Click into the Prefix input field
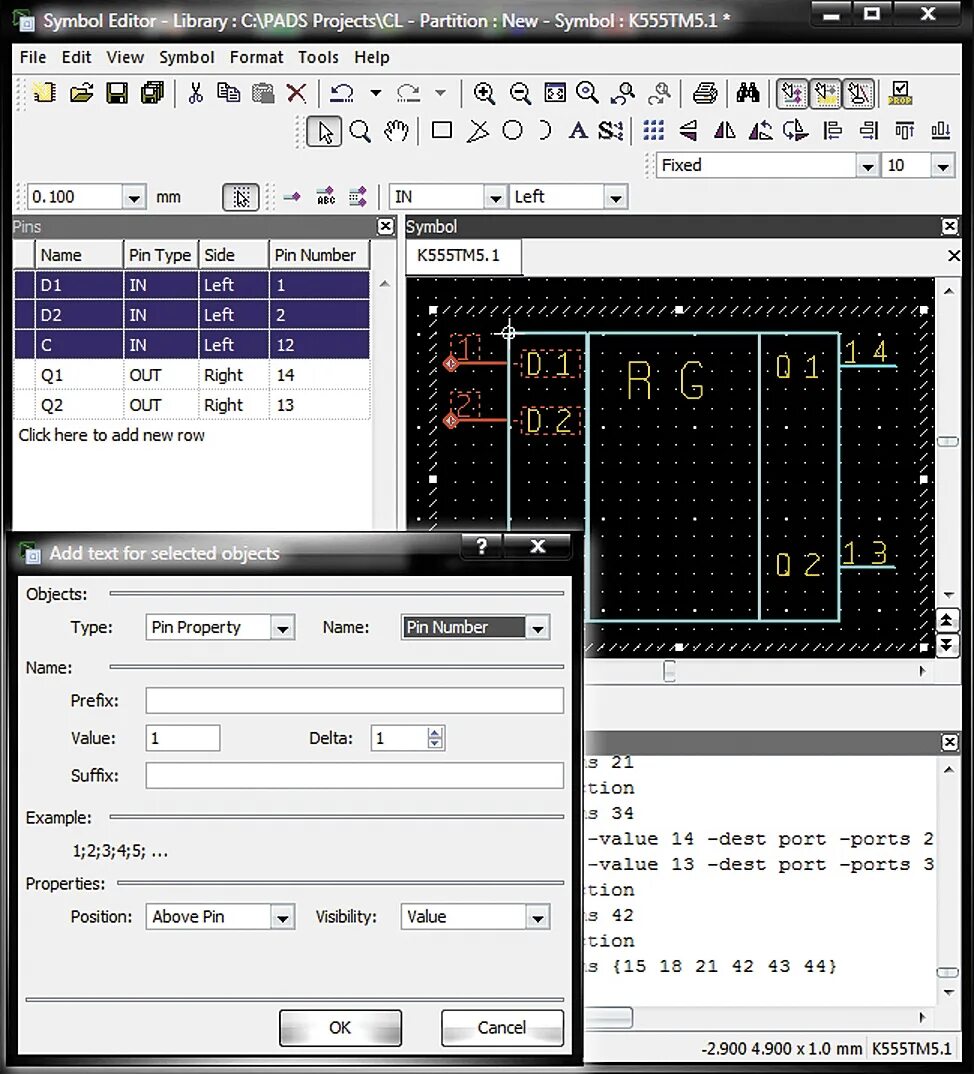974x1074 pixels. pos(354,701)
